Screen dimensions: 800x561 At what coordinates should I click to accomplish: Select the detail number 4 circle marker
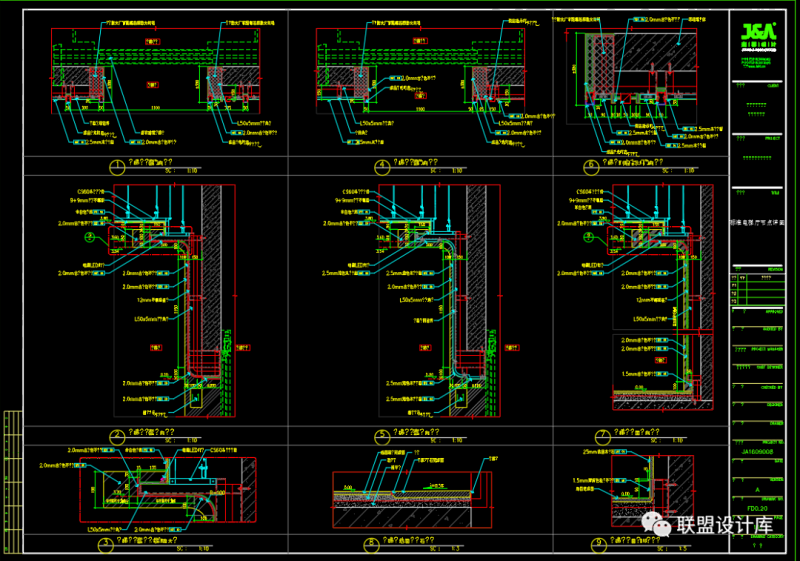pyautogui.click(x=380, y=166)
